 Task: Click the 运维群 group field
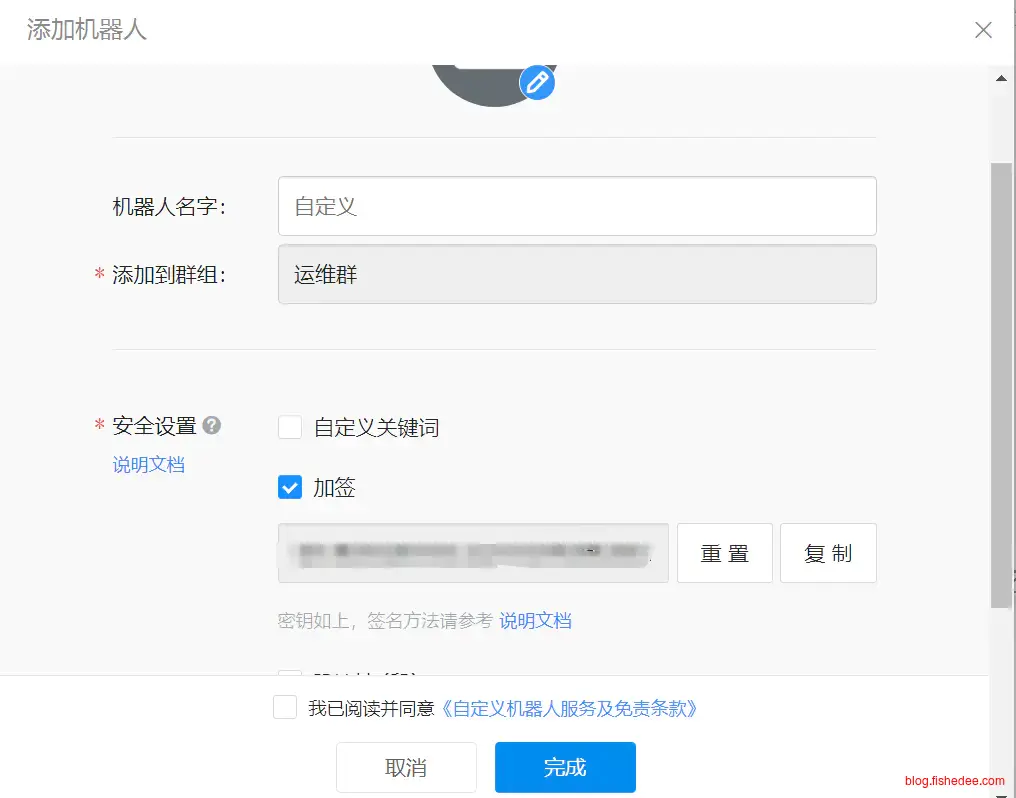point(577,275)
